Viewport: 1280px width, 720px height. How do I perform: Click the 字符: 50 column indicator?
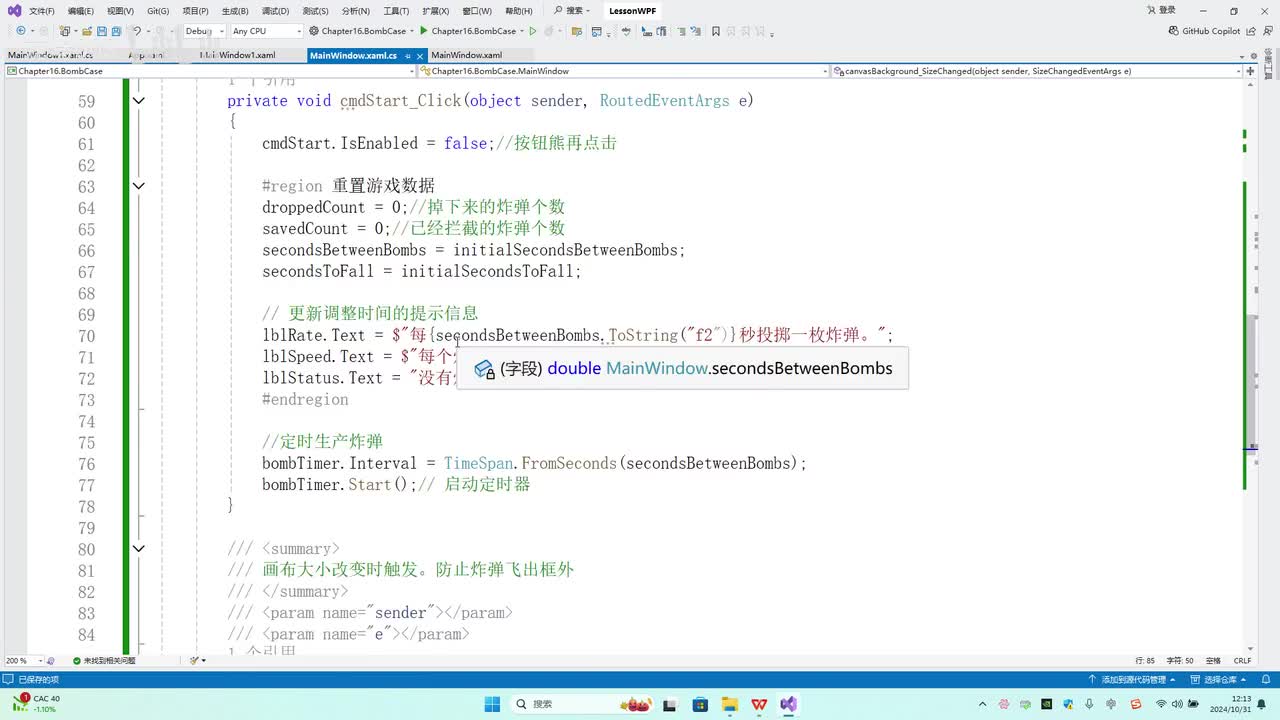pyautogui.click(x=1181, y=660)
